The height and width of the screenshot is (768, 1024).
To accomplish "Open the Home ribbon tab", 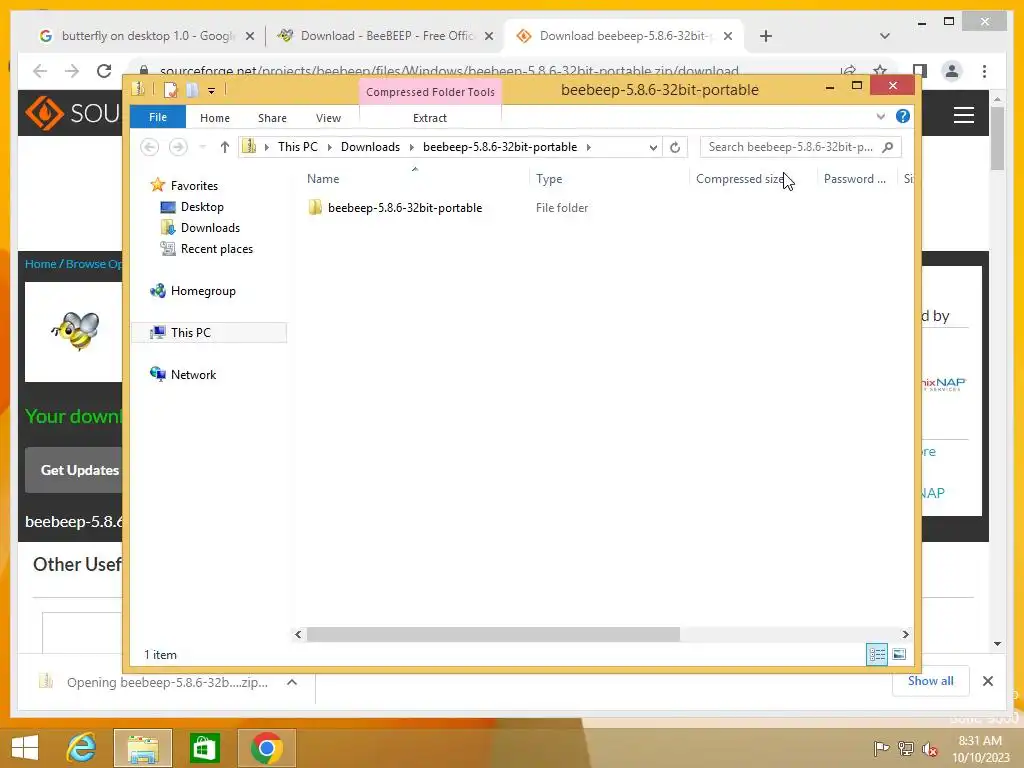I will click(x=215, y=118).
